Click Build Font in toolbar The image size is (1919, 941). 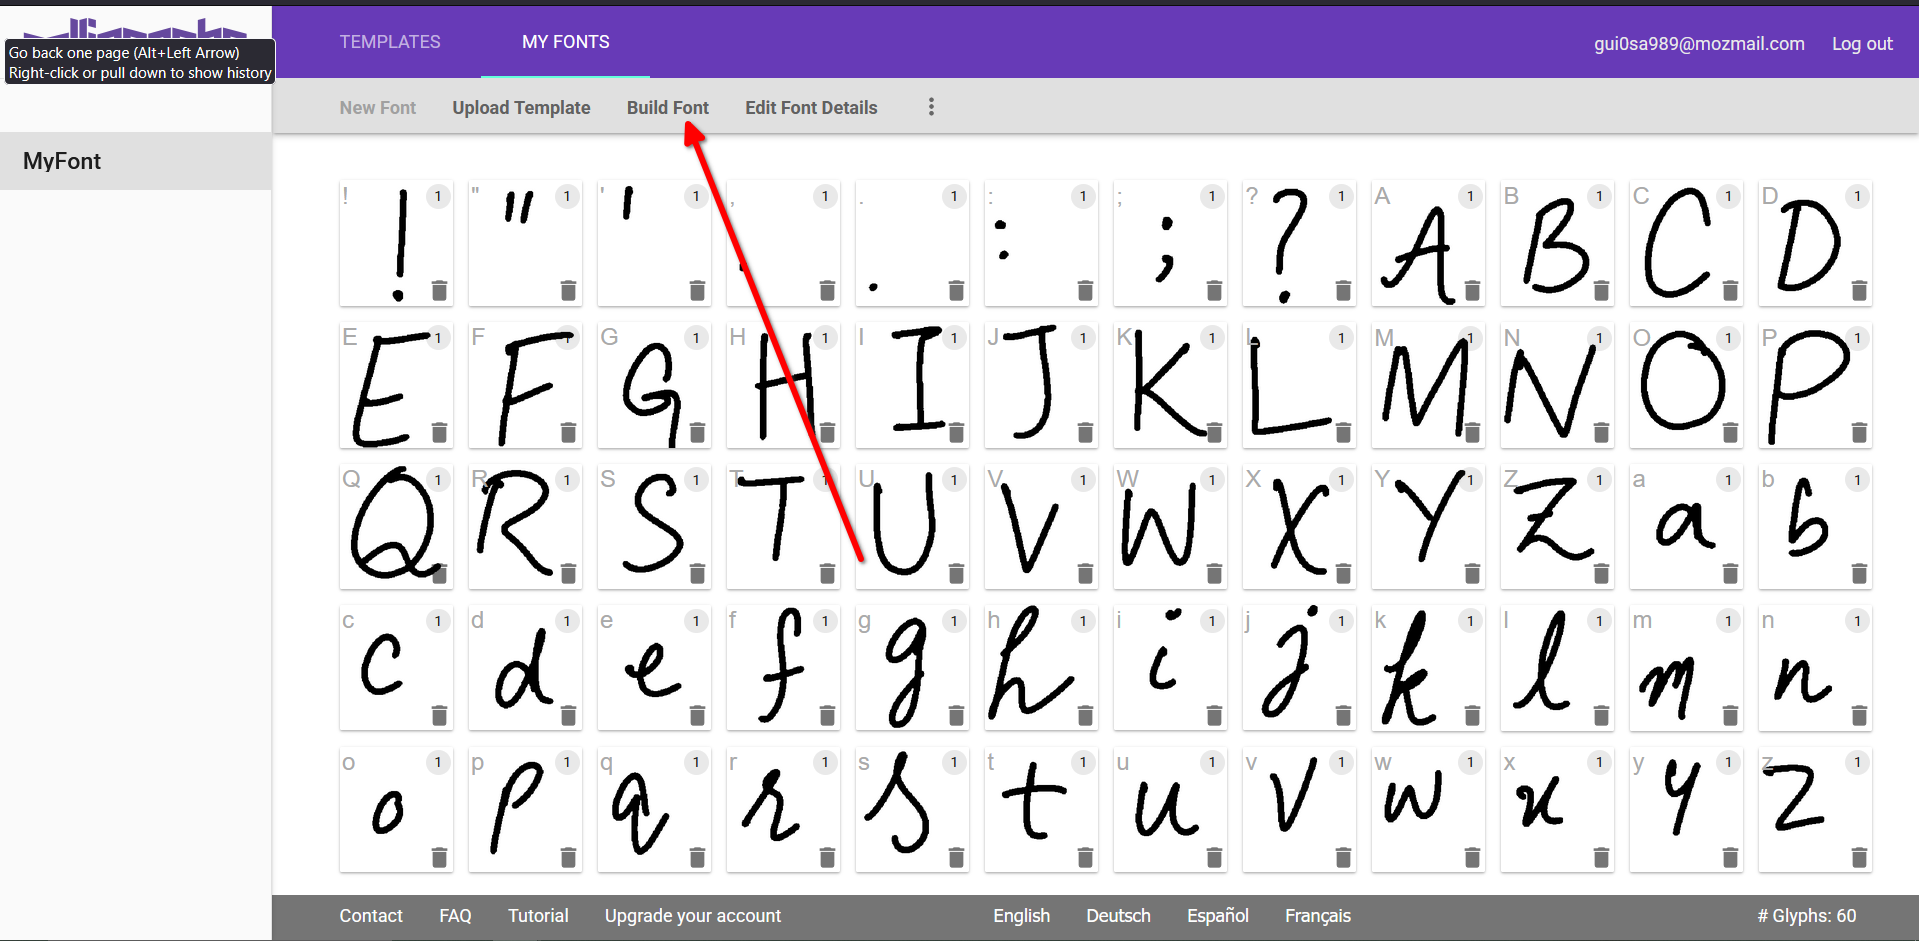[668, 108]
